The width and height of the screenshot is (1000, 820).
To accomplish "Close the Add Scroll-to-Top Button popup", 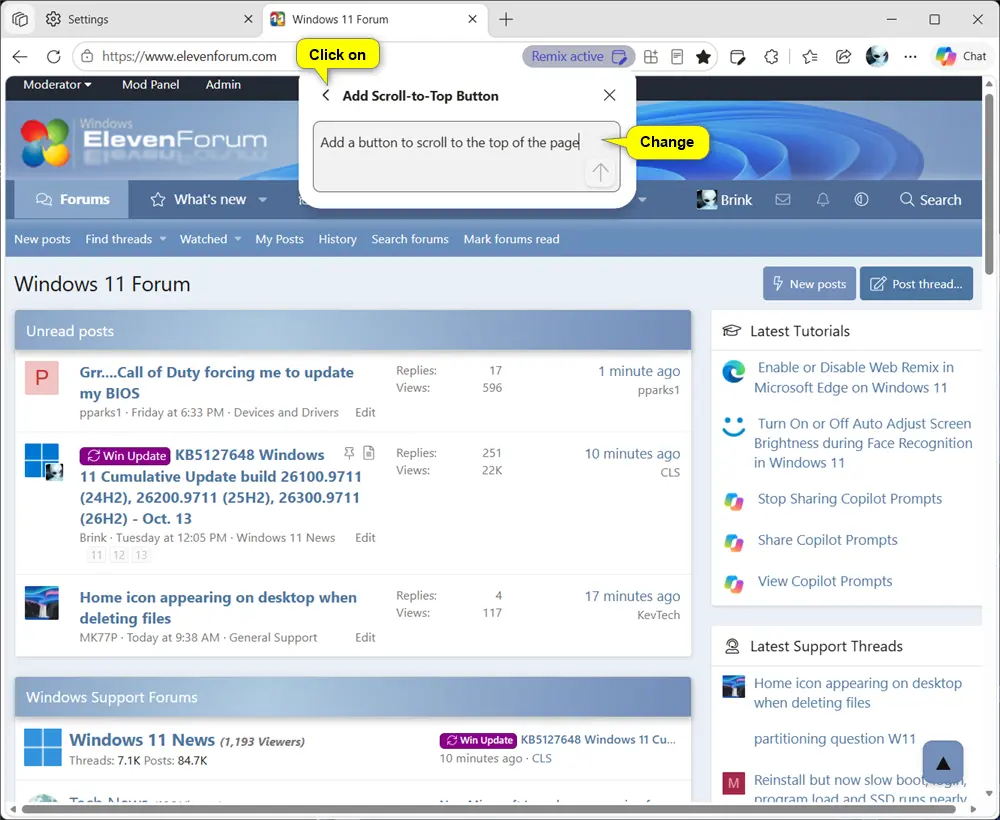I will coord(610,96).
